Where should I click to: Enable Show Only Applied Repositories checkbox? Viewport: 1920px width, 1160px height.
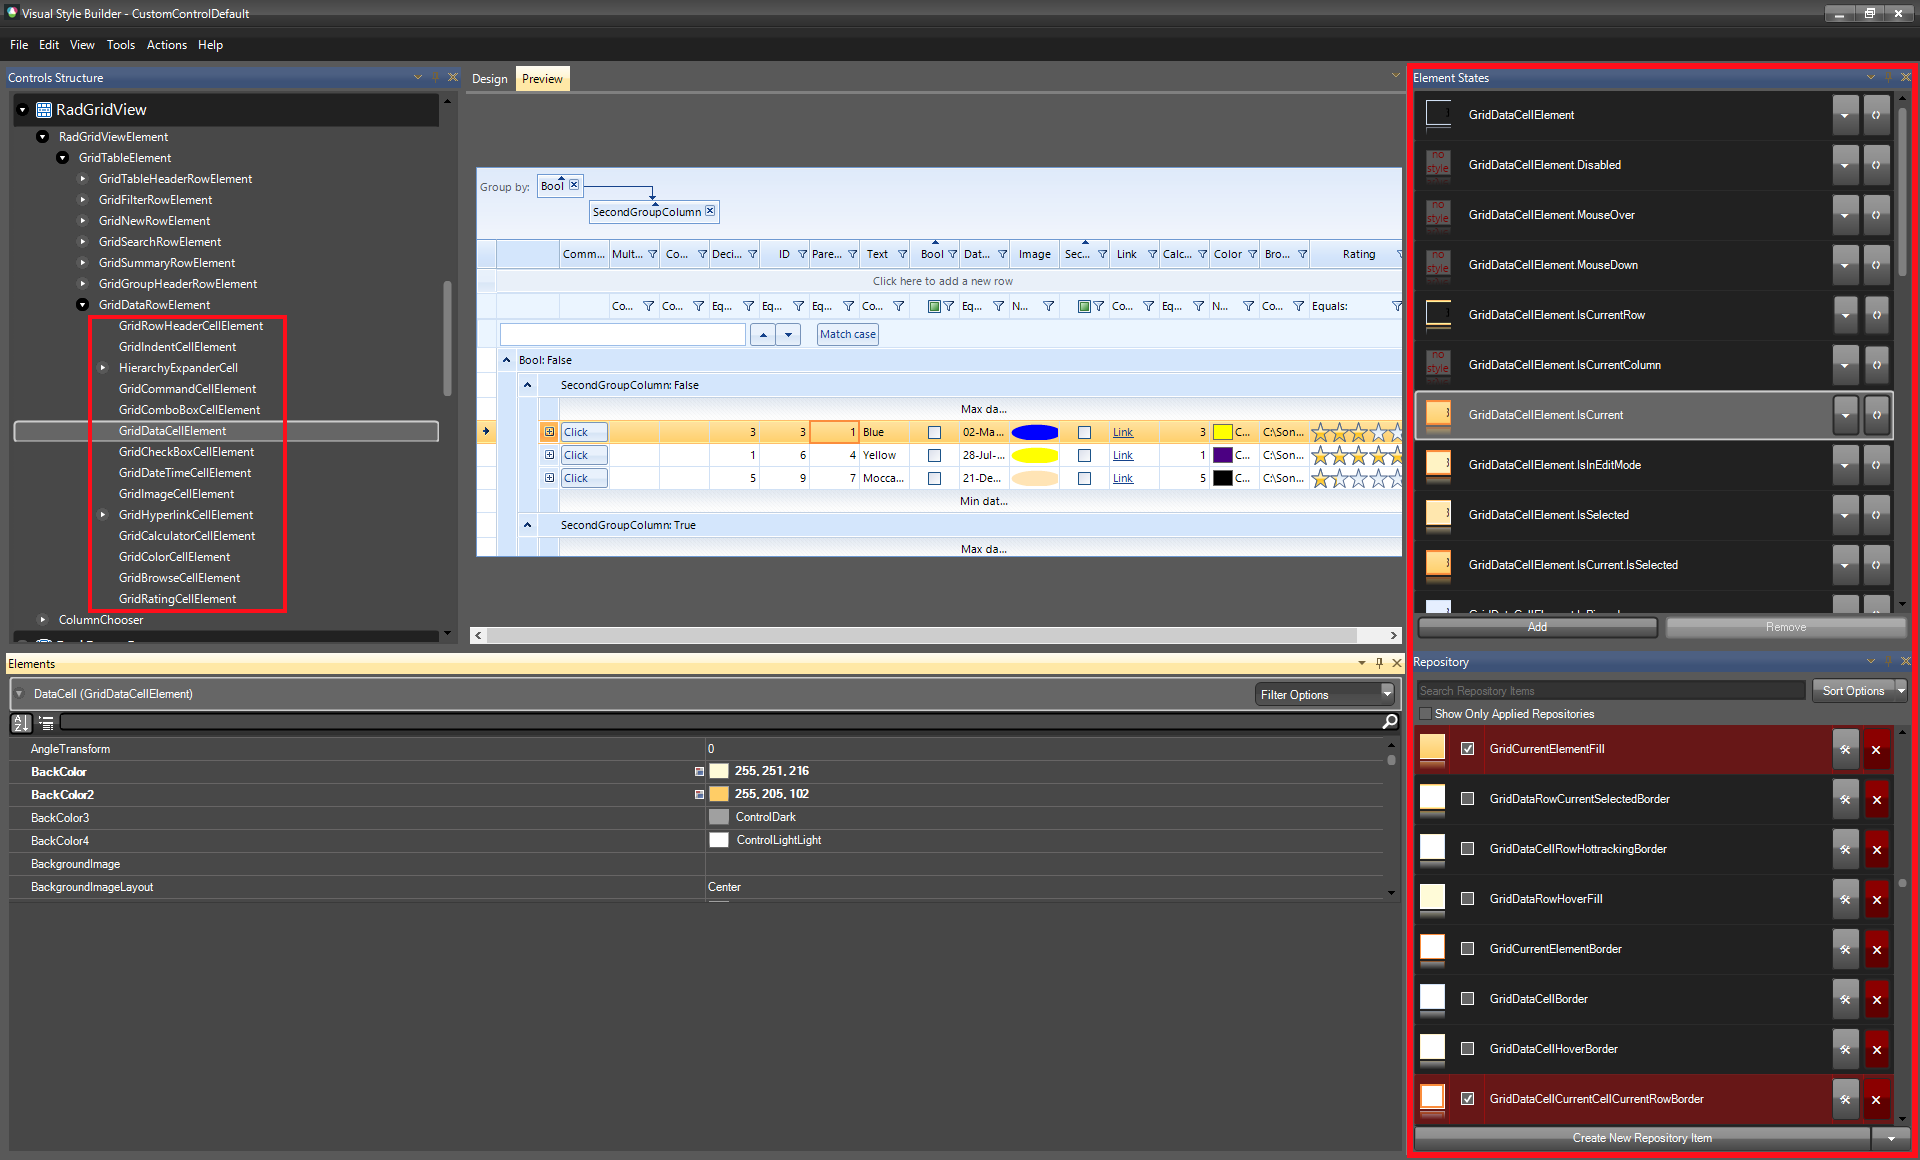coord(1425,714)
